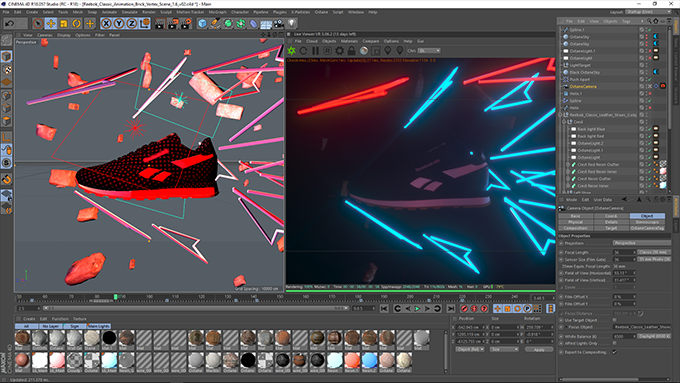Click the Focal Length input field
Screen dimensions: 680x383
tap(624, 252)
